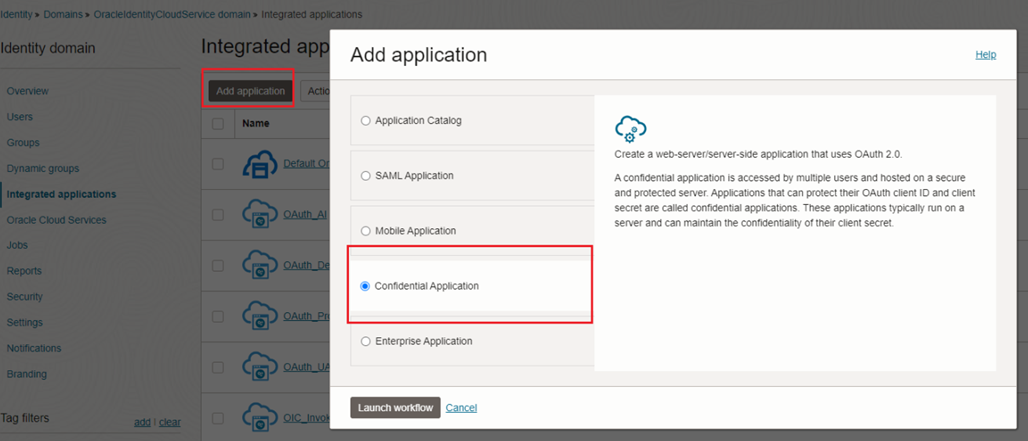Open Branding in the sidebar
Image resolution: width=1028 pixels, height=441 pixels.
coord(27,374)
